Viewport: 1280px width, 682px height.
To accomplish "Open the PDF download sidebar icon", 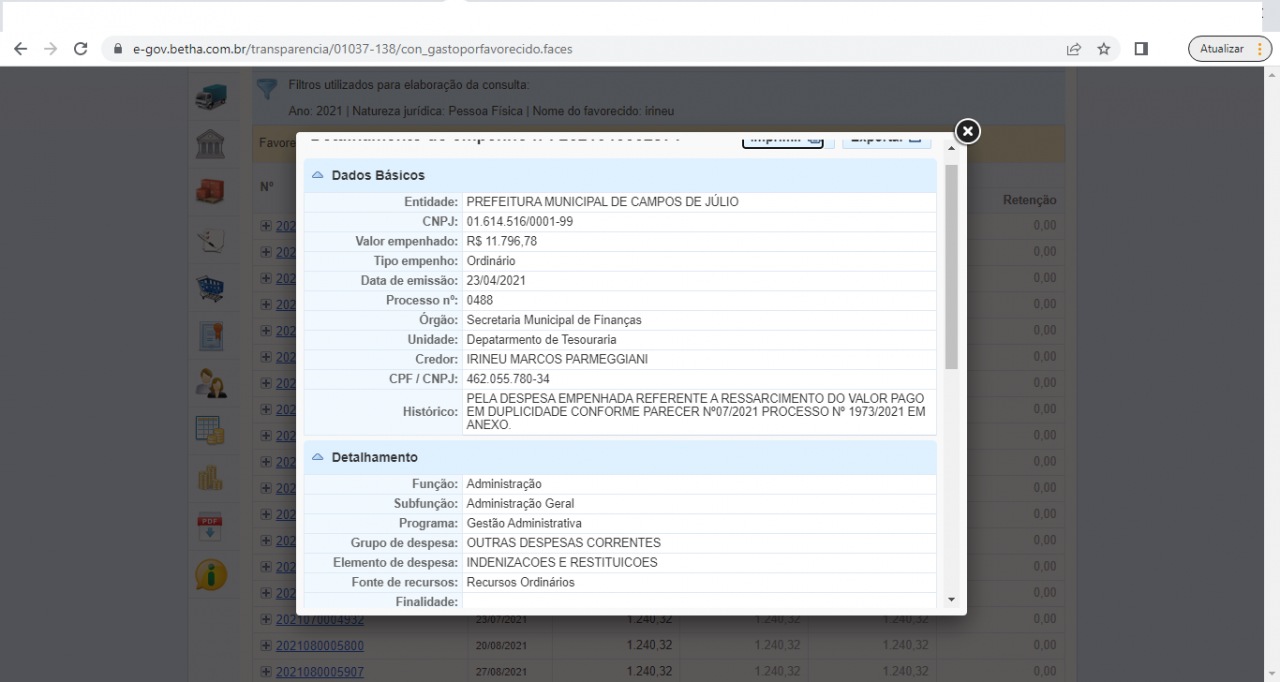I will click(210, 526).
